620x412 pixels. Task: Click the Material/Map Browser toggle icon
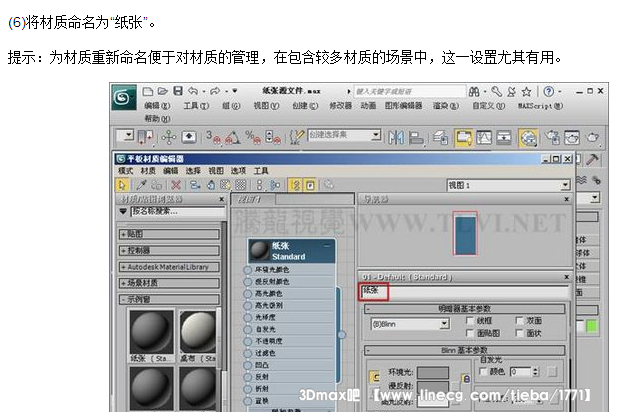[x=295, y=185]
